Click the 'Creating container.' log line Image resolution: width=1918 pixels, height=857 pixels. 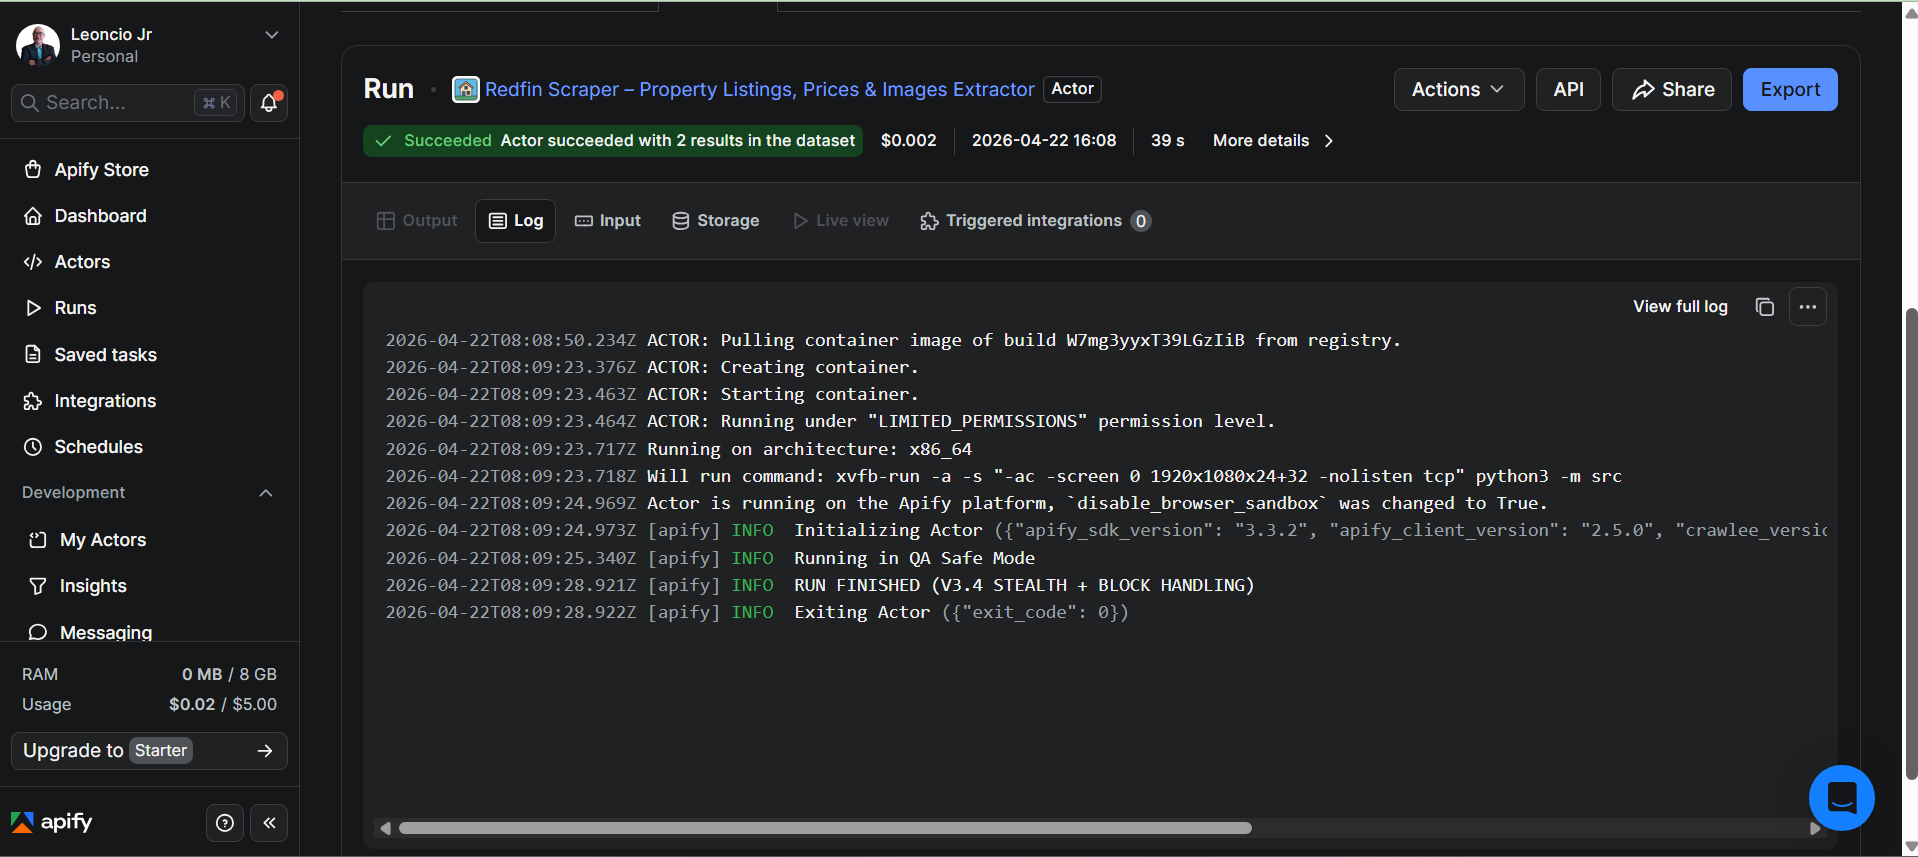652,367
